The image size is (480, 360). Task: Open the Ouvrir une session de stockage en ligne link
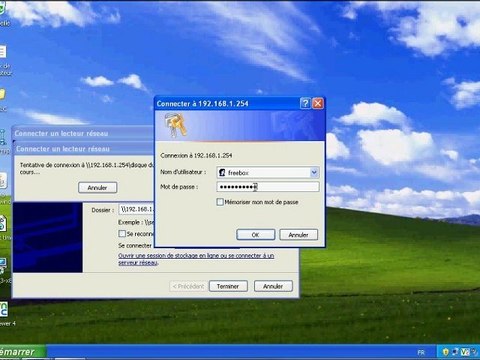[196, 259]
